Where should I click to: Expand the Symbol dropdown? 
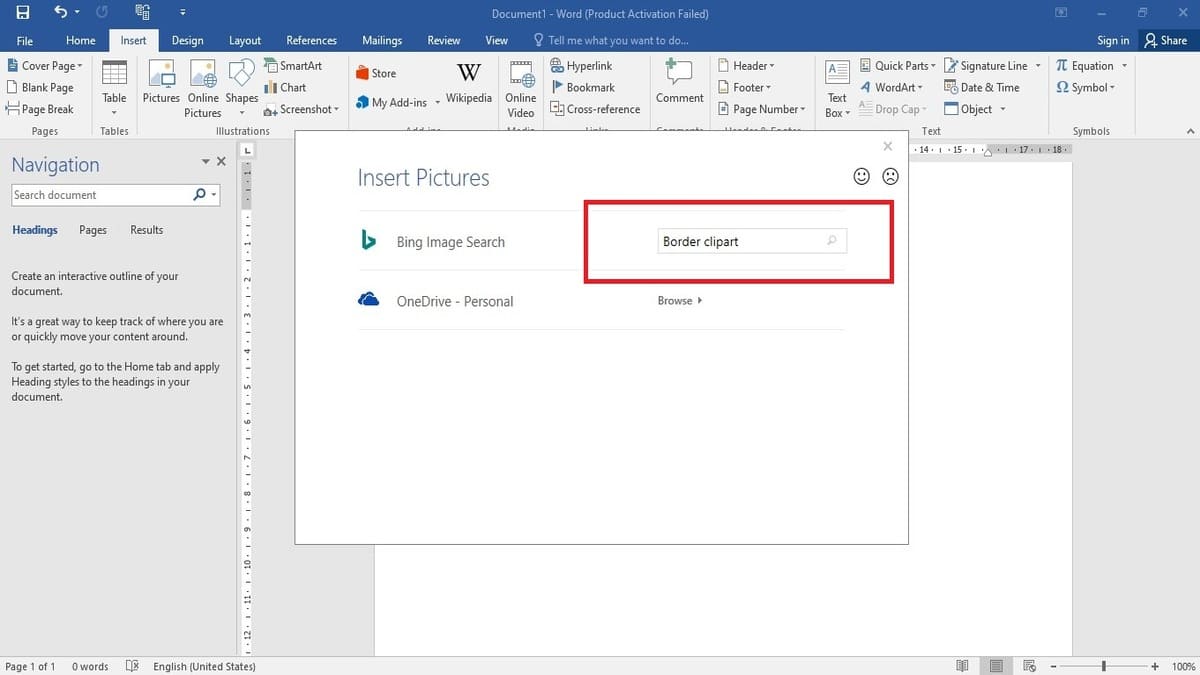click(x=1086, y=87)
